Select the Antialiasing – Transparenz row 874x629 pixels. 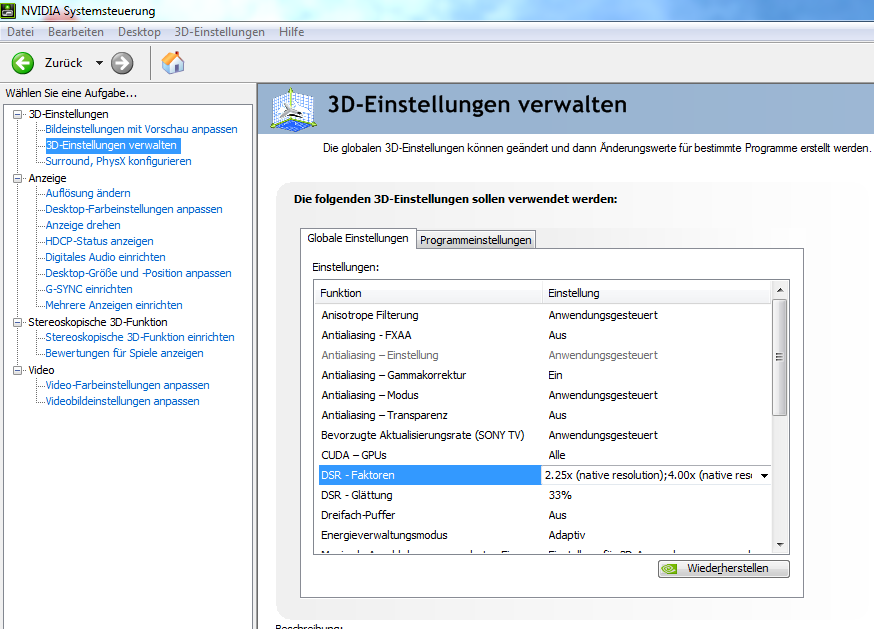coord(543,415)
